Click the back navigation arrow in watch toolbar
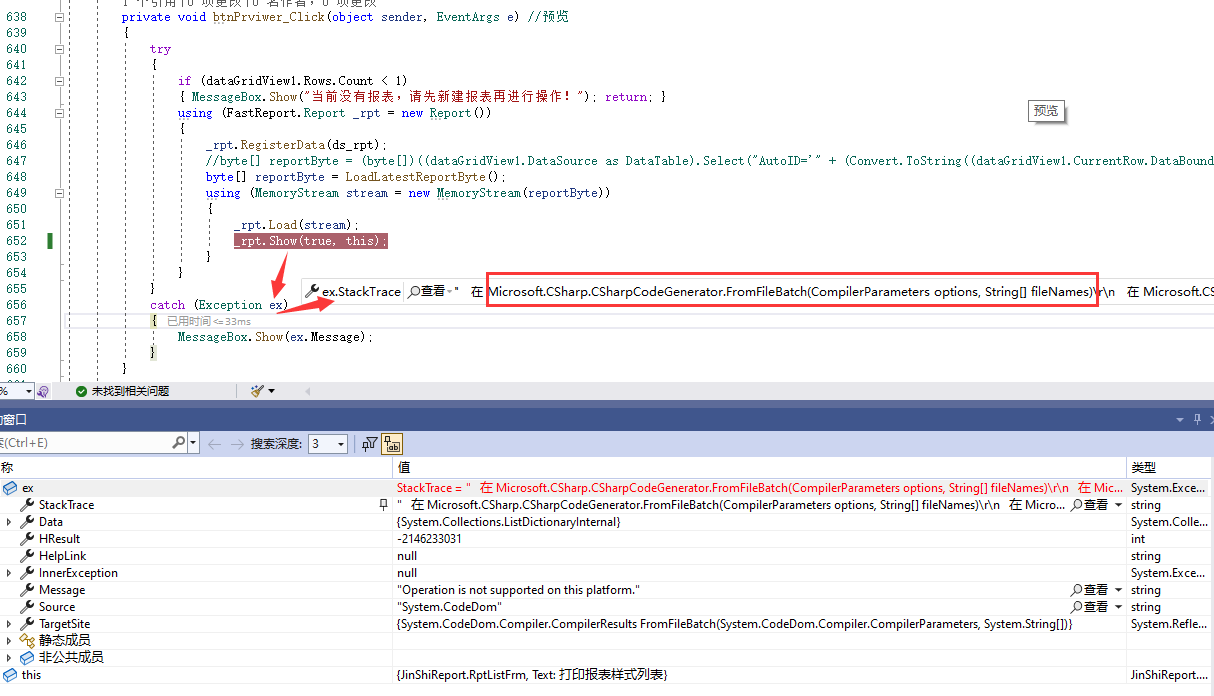This screenshot has width=1214, height=696. [x=214, y=443]
